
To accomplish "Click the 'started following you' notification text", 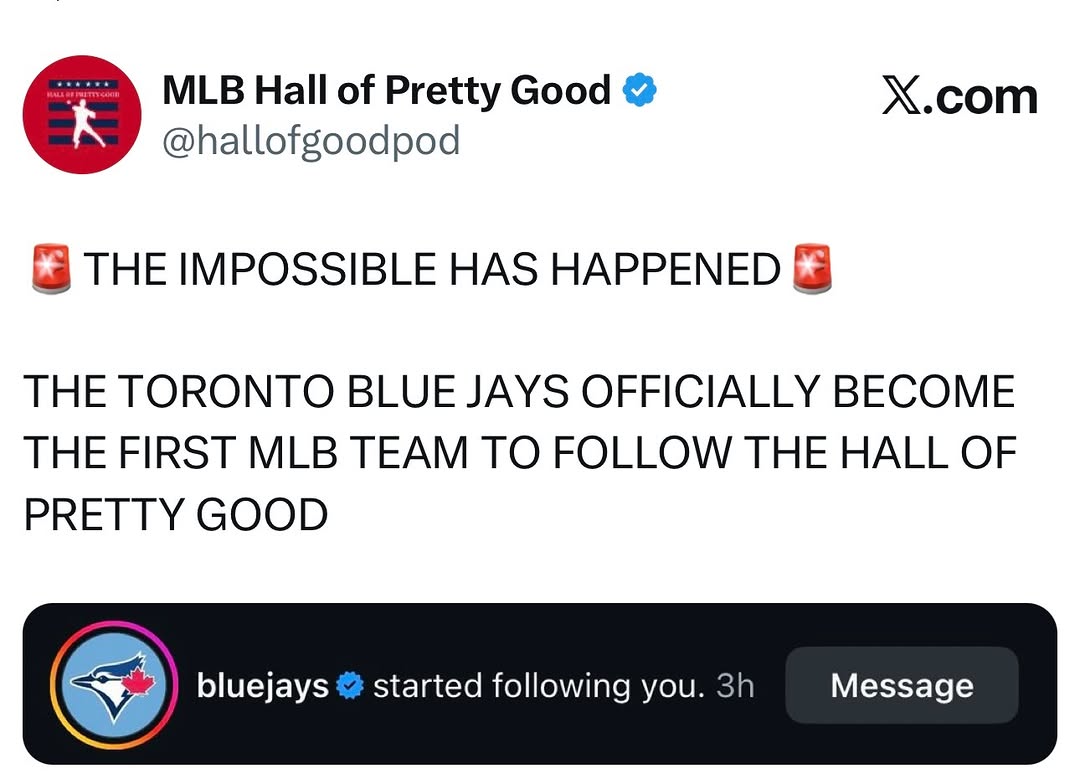I will (539, 686).
